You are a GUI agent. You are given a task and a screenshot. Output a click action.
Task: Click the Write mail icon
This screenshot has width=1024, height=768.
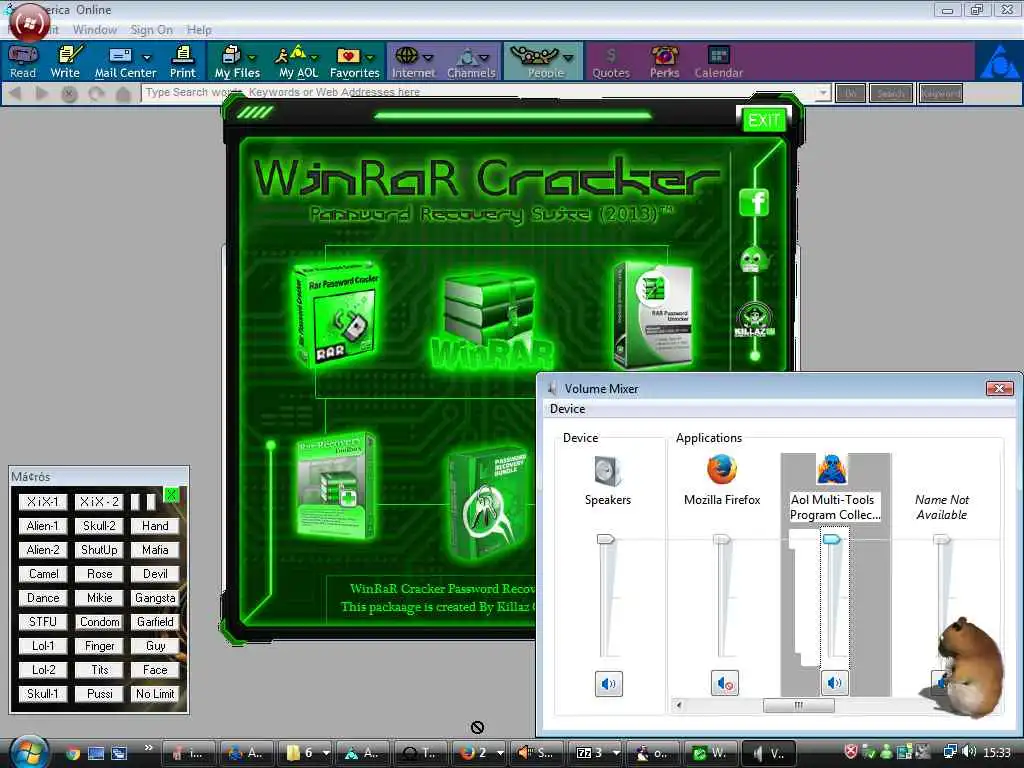[65, 61]
